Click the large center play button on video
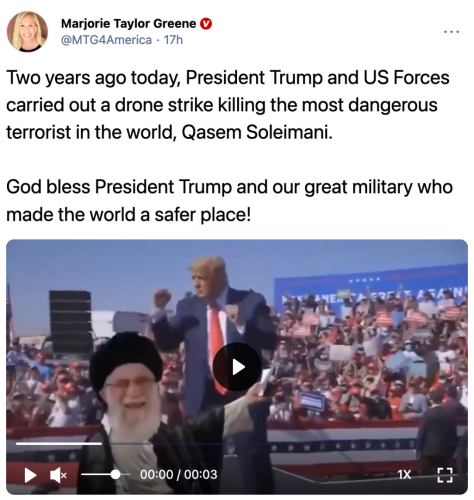Viewport: 474px width, 500px height. [237, 367]
